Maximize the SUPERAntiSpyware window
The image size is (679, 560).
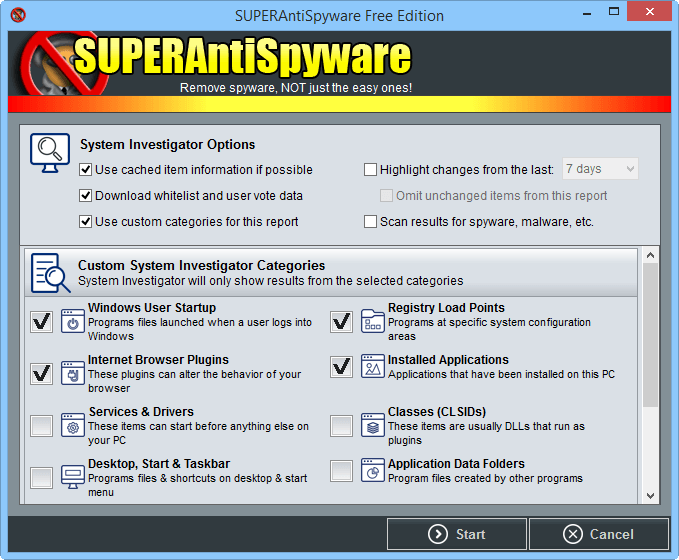click(x=614, y=11)
